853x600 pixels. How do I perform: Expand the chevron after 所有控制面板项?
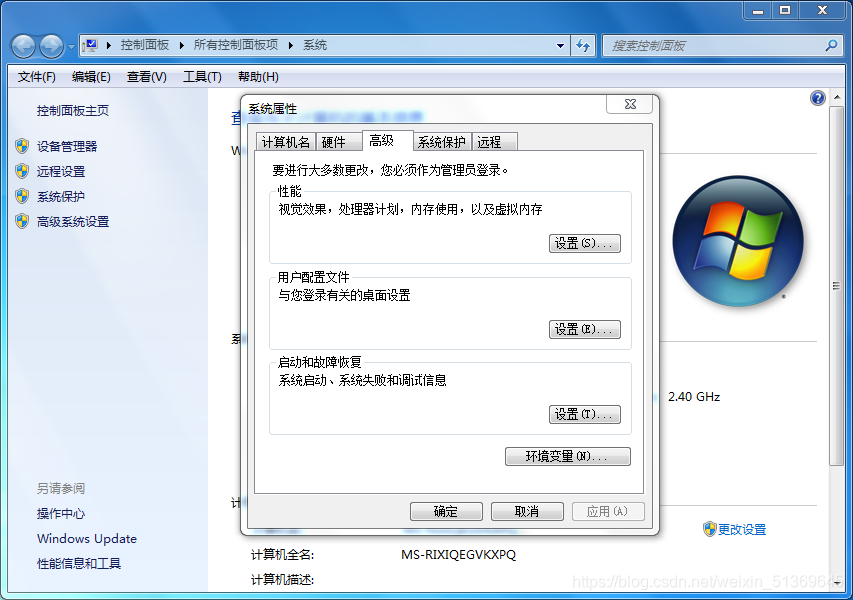point(291,45)
